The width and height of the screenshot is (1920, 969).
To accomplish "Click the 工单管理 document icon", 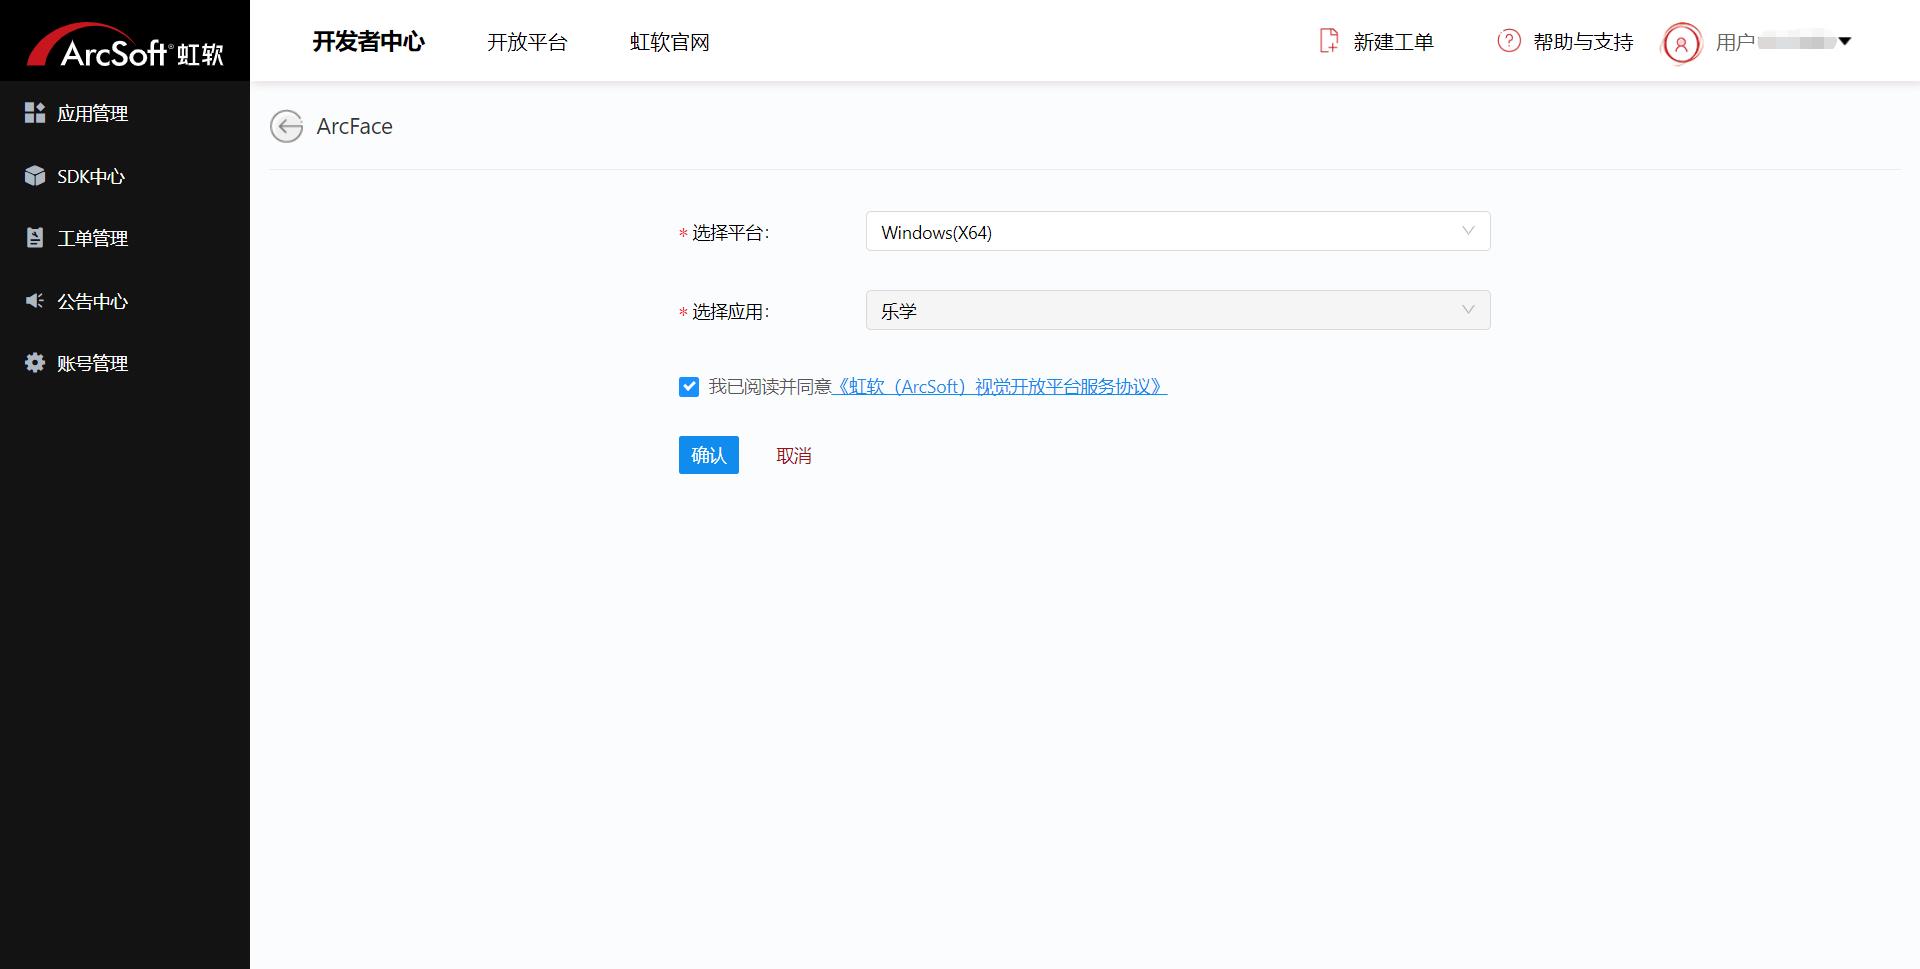I will tap(35, 238).
